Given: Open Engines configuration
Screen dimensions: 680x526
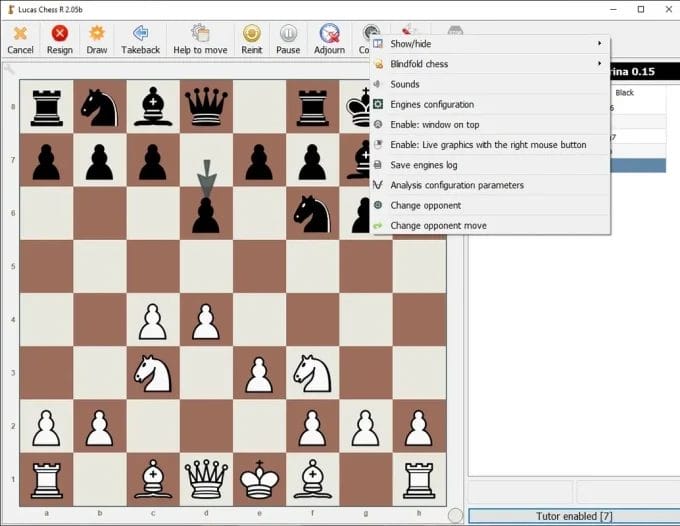Looking at the screenshot, I should pyautogui.click(x=432, y=105).
